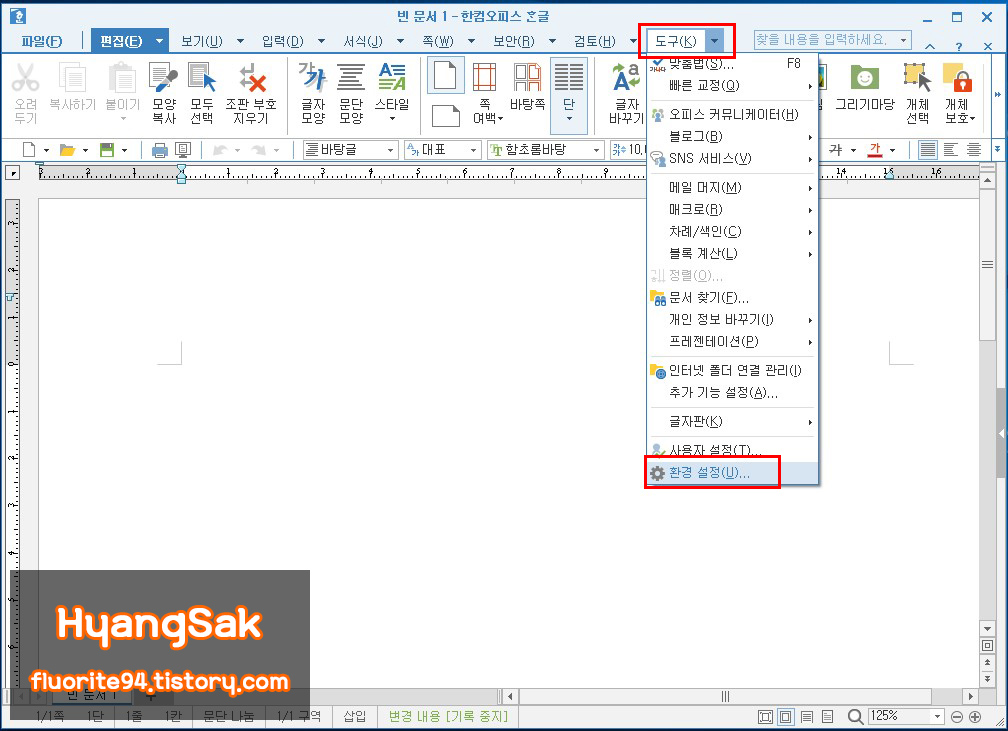This screenshot has height=731, width=1008.
Task: Open 메일 머지 submenu
Action: click(x=732, y=188)
